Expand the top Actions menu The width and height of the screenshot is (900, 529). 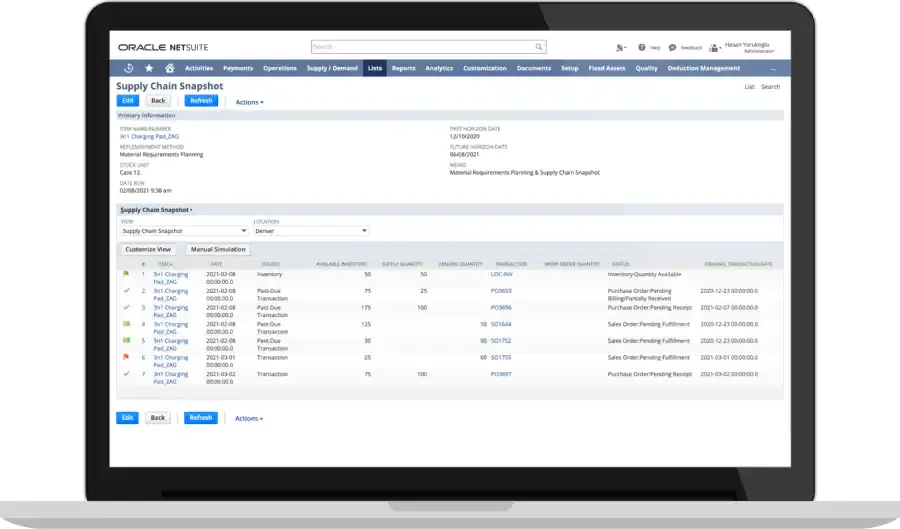(x=249, y=102)
